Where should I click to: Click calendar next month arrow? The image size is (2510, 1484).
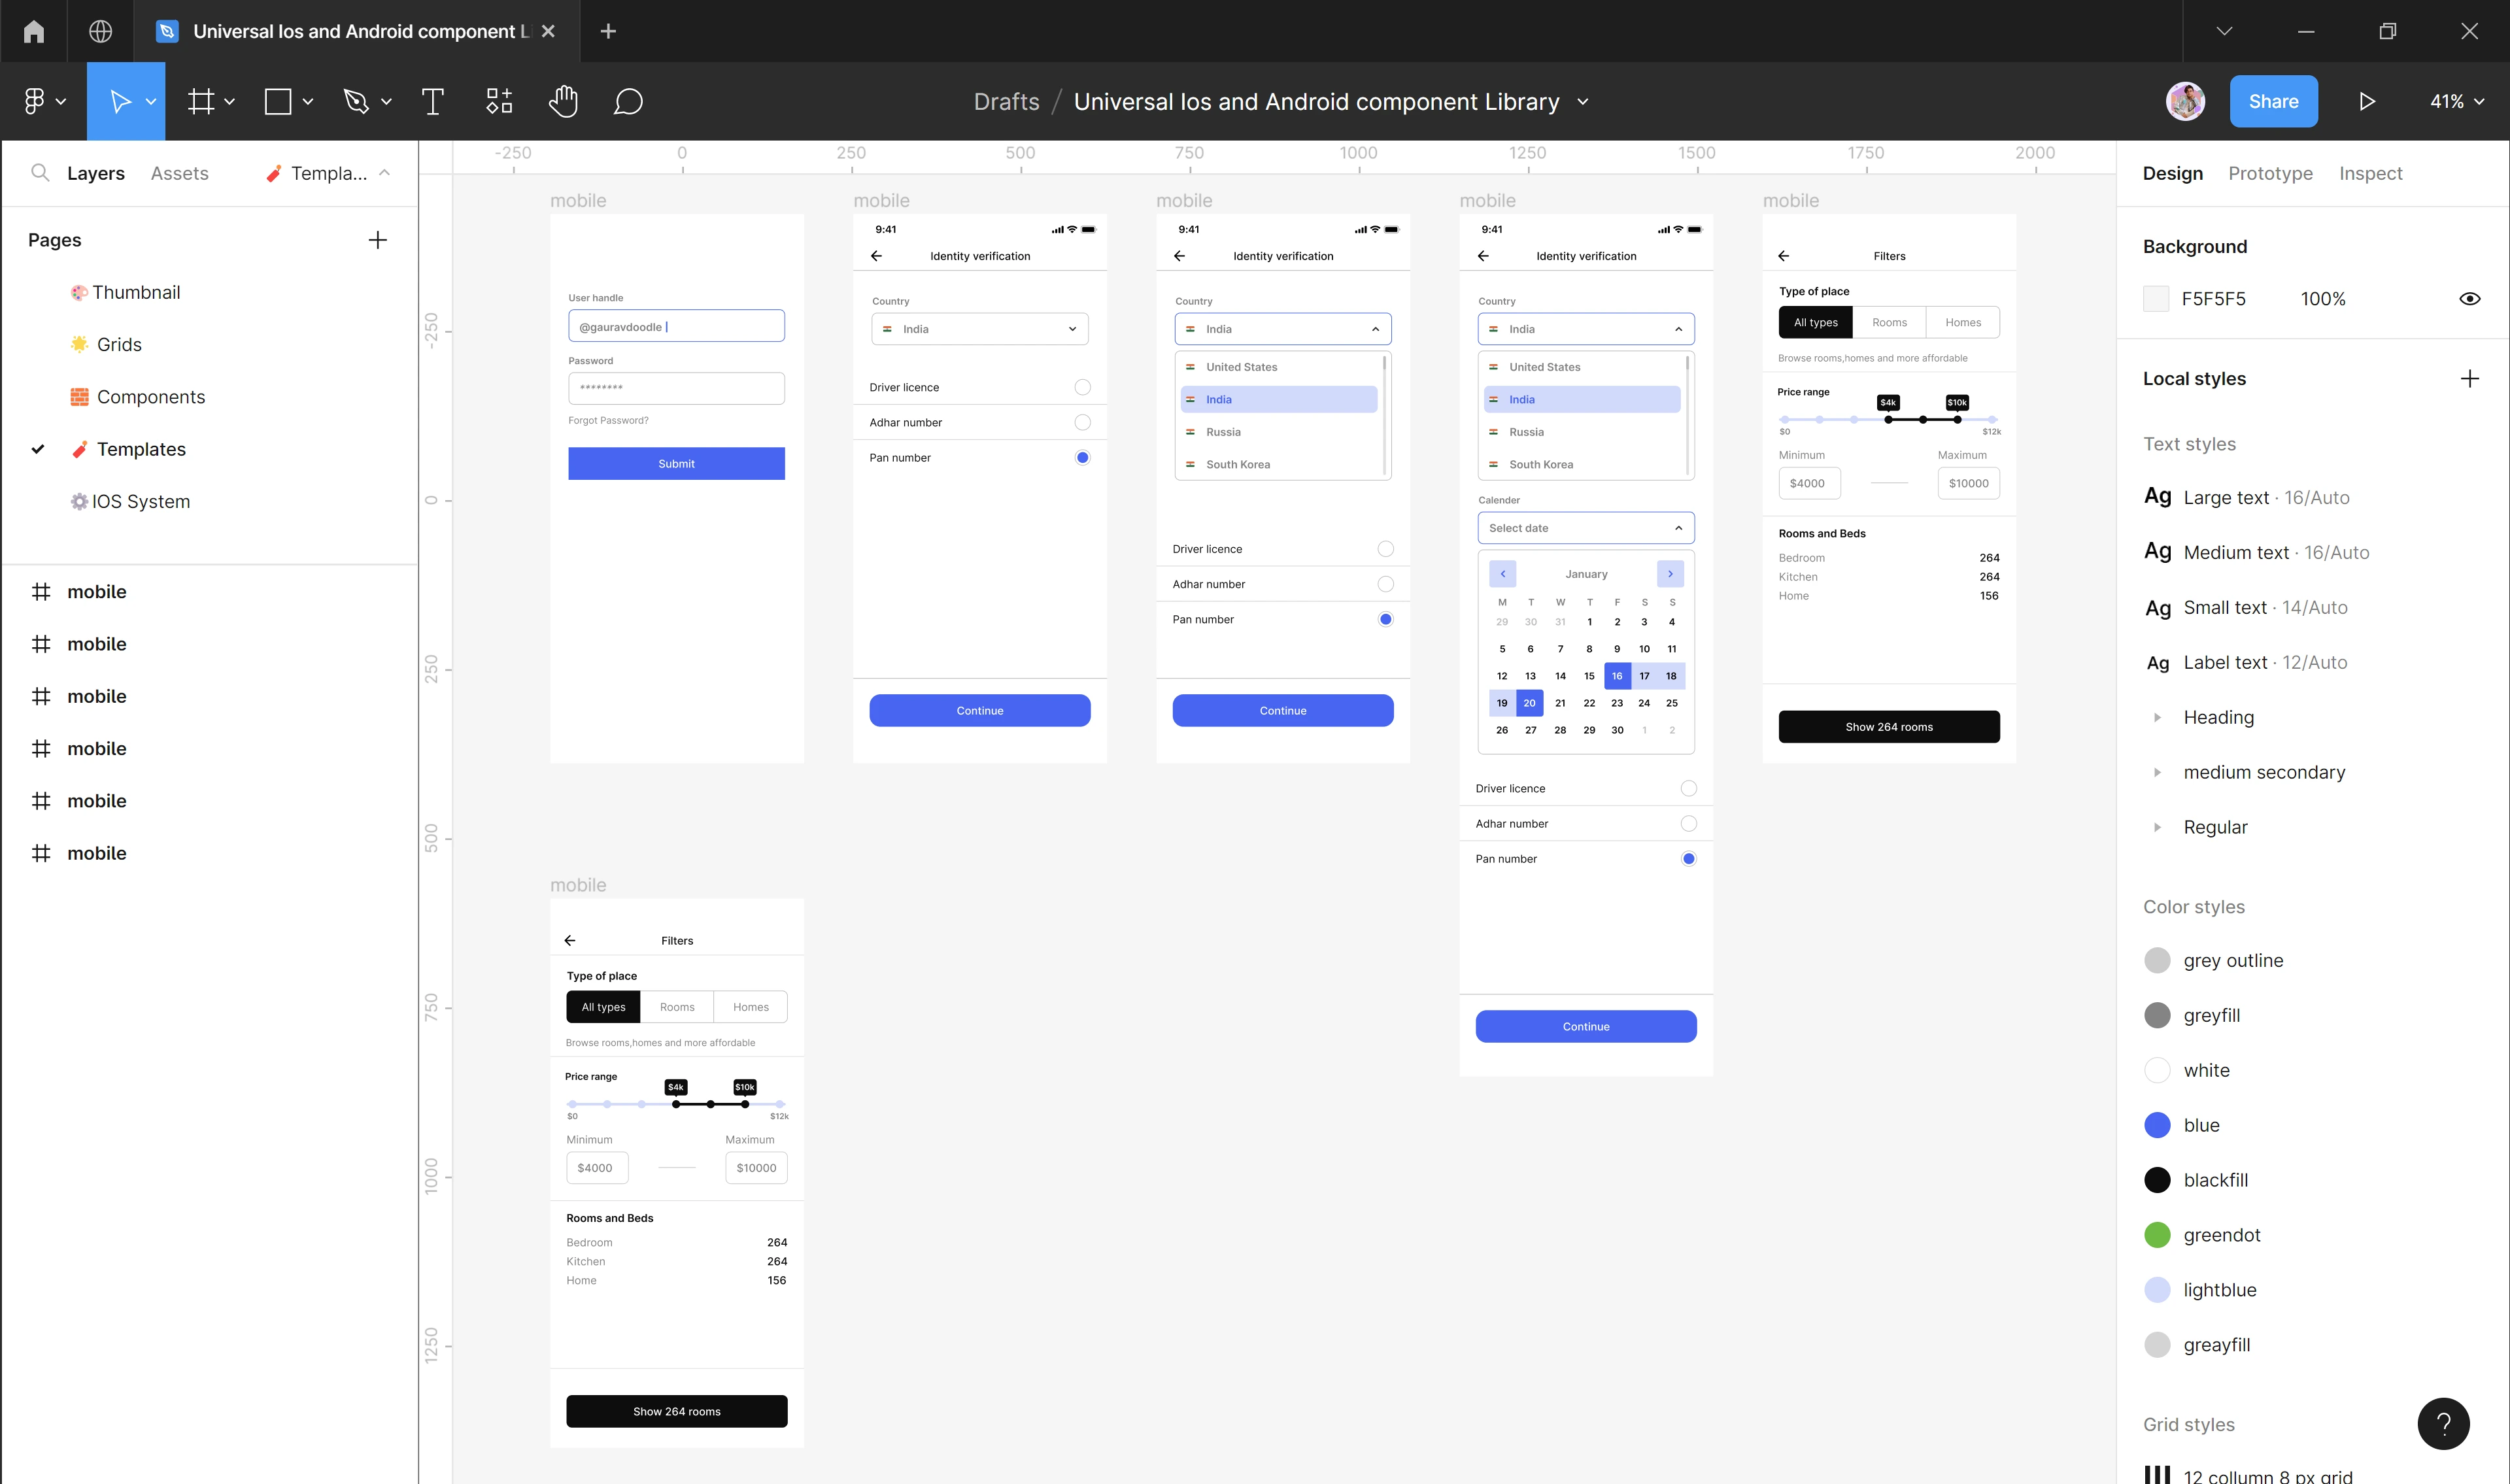tap(1671, 574)
